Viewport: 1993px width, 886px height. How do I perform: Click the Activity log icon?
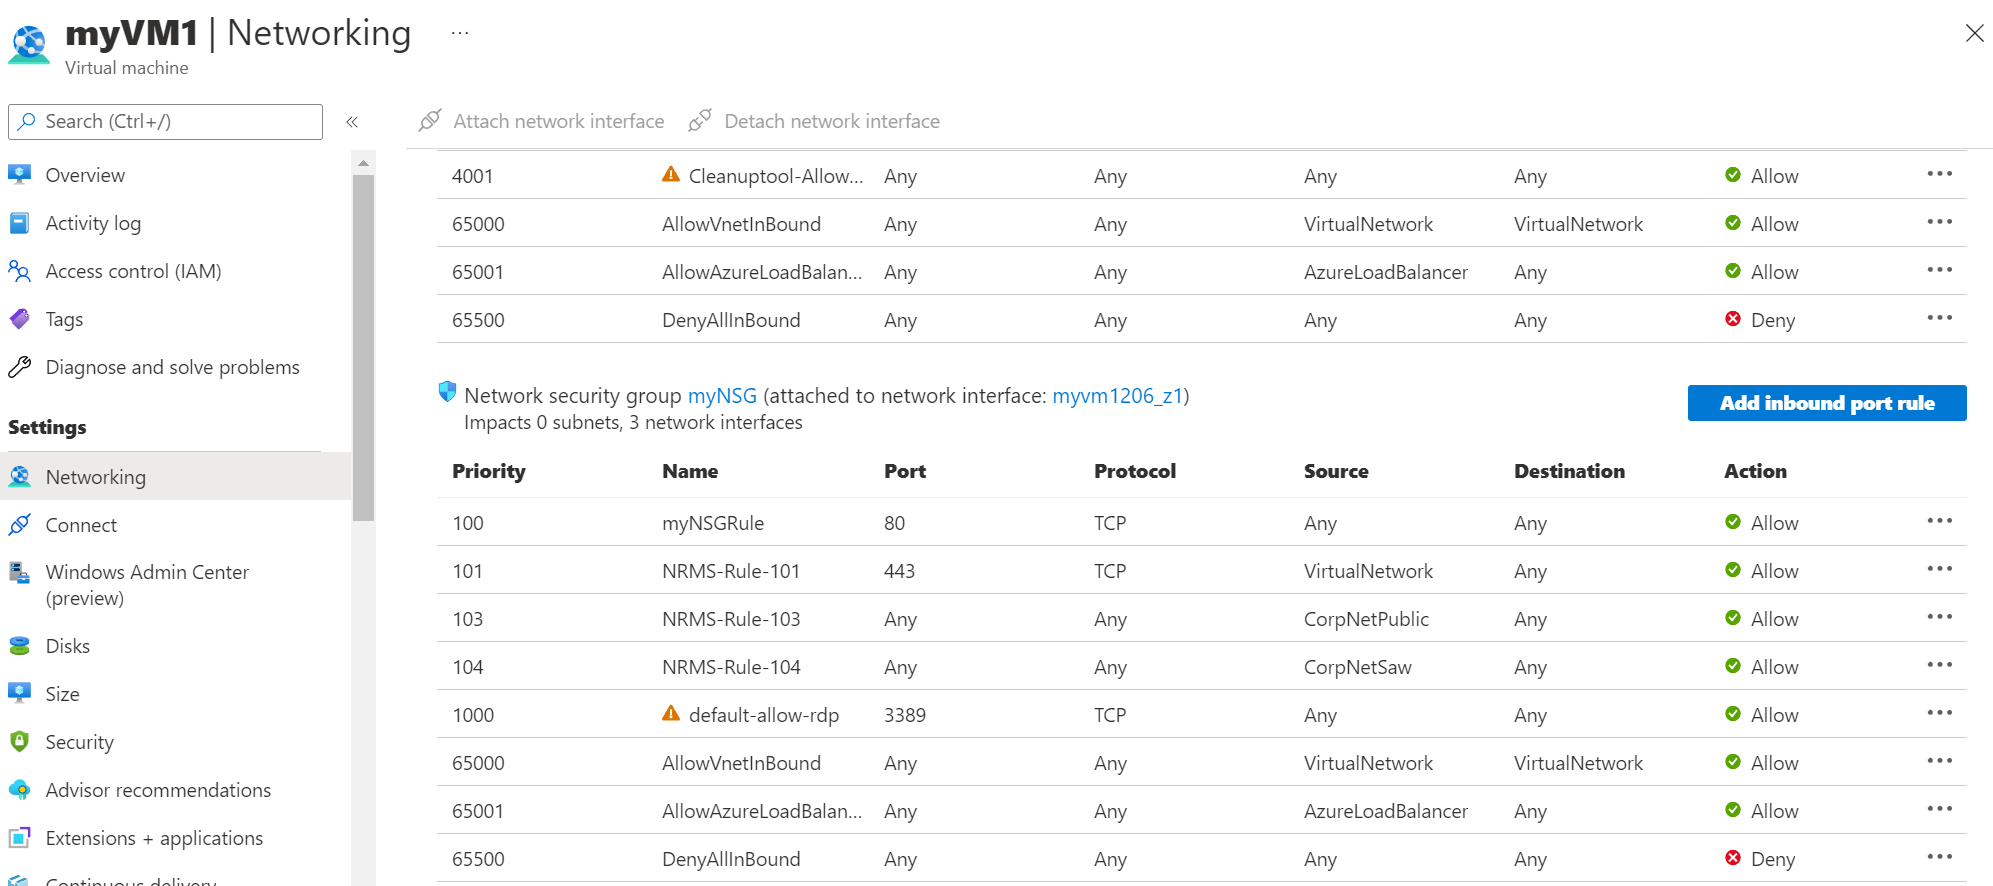pos(19,223)
